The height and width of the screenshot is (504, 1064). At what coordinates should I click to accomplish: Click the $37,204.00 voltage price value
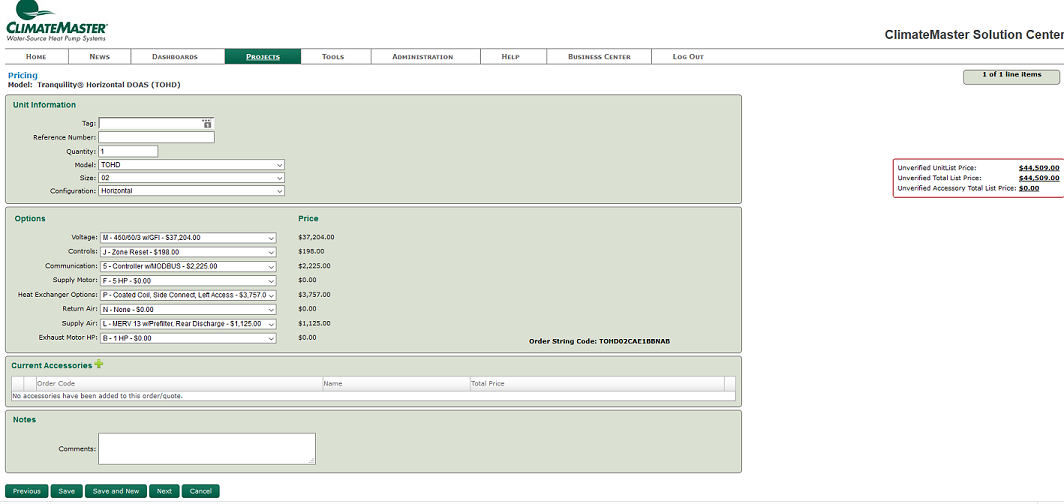pyautogui.click(x=316, y=238)
